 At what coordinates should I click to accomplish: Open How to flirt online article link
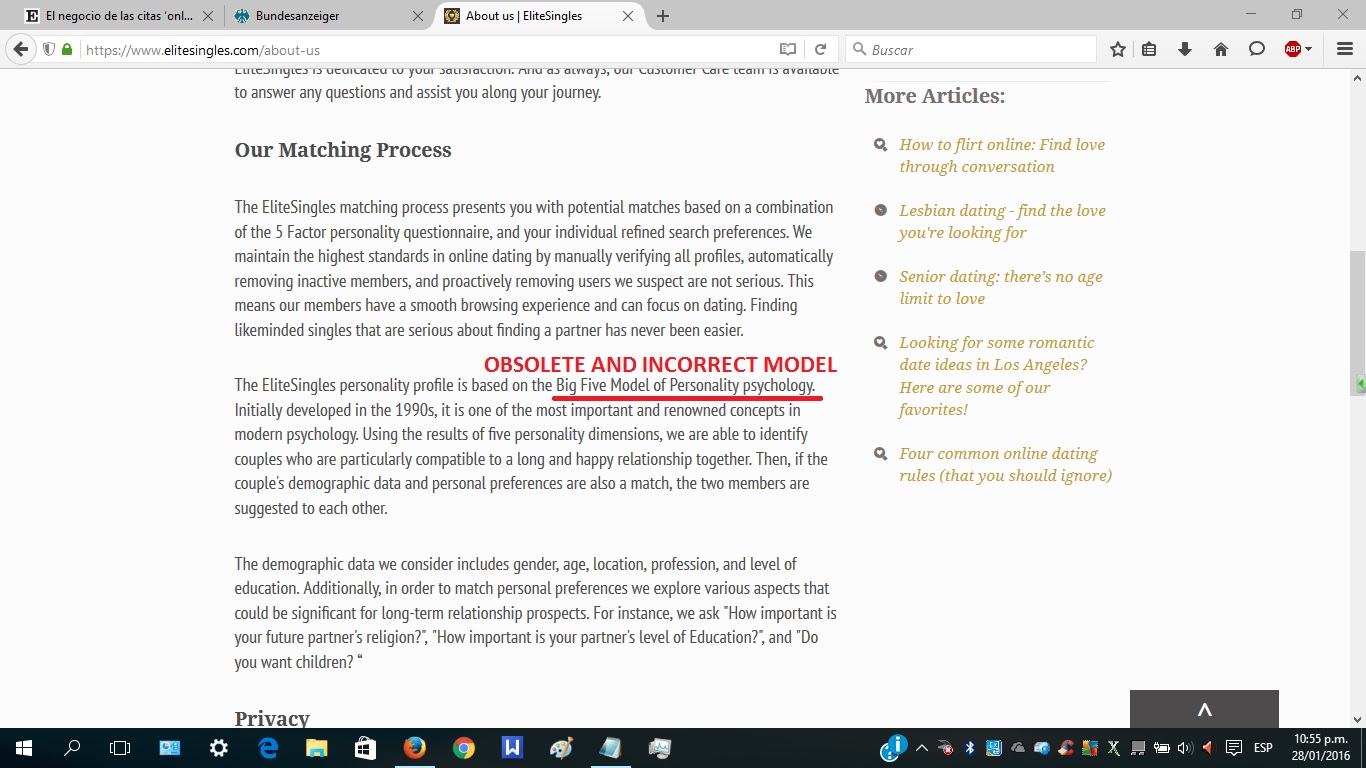(1001, 155)
